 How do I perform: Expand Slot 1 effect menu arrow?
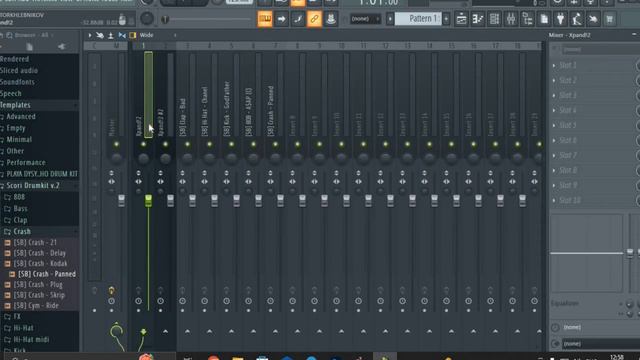[x=554, y=65]
